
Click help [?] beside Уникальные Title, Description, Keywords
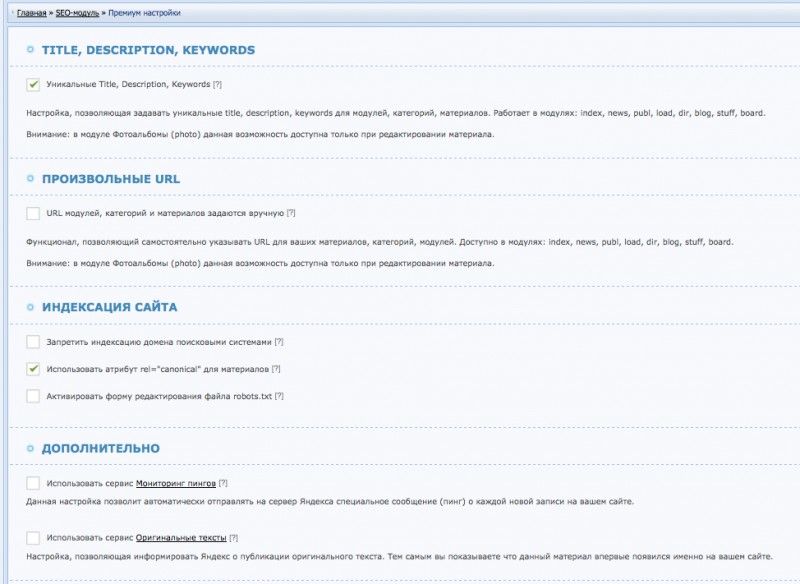tap(218, 85)
